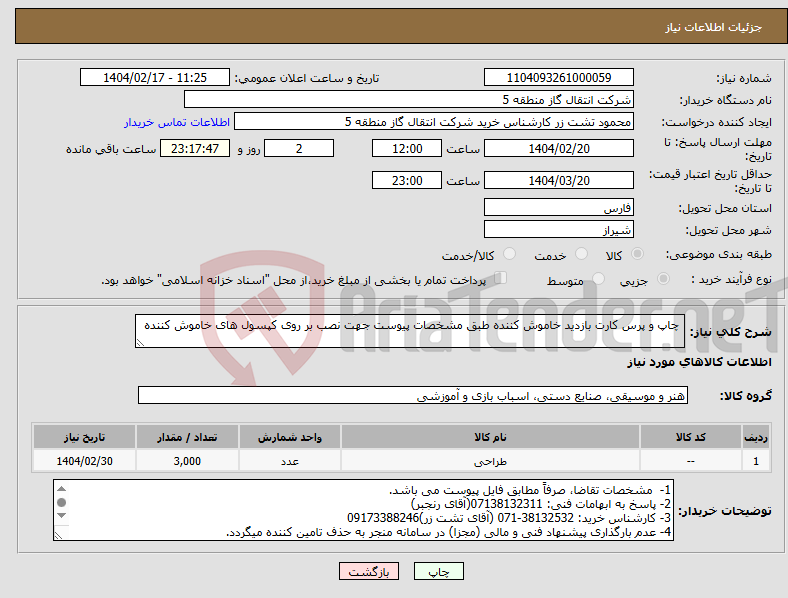788x598 pixels.
Task: Click the goods group field
Action: 413,395
